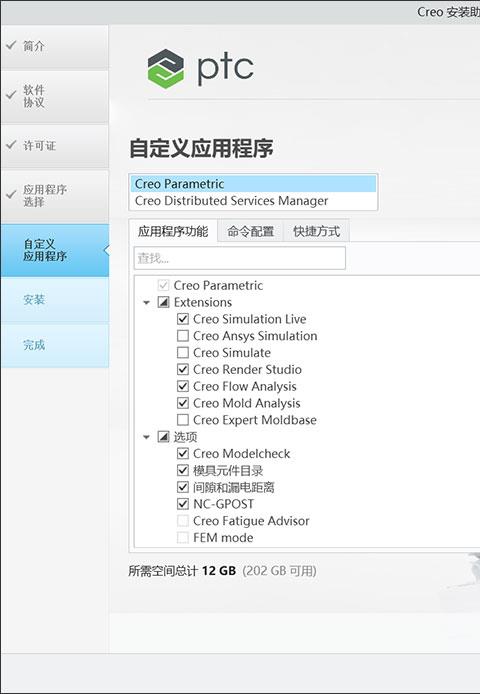Enable Creo Expert Moldbase checkbox

pyautogui.click(x=183, y=420)
